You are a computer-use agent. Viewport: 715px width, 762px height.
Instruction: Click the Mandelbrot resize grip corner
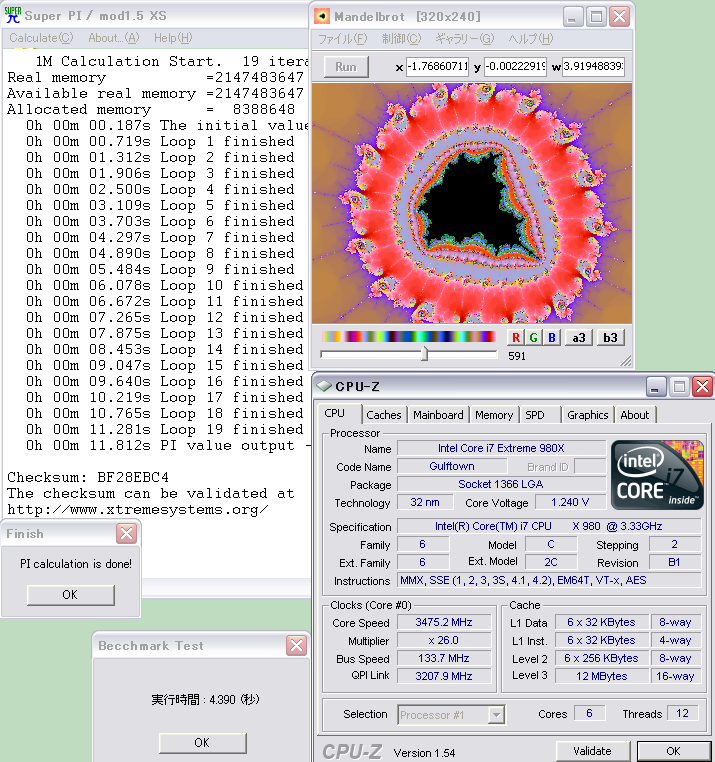tap(626, 361)
